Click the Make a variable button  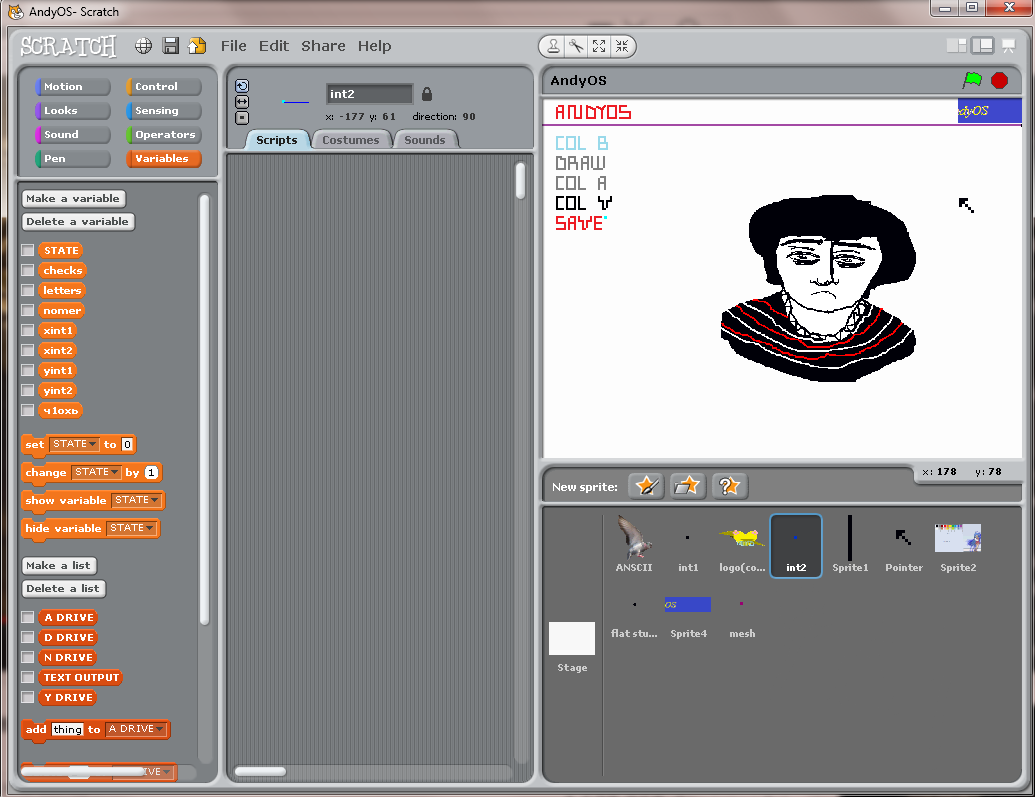[73, 198]
